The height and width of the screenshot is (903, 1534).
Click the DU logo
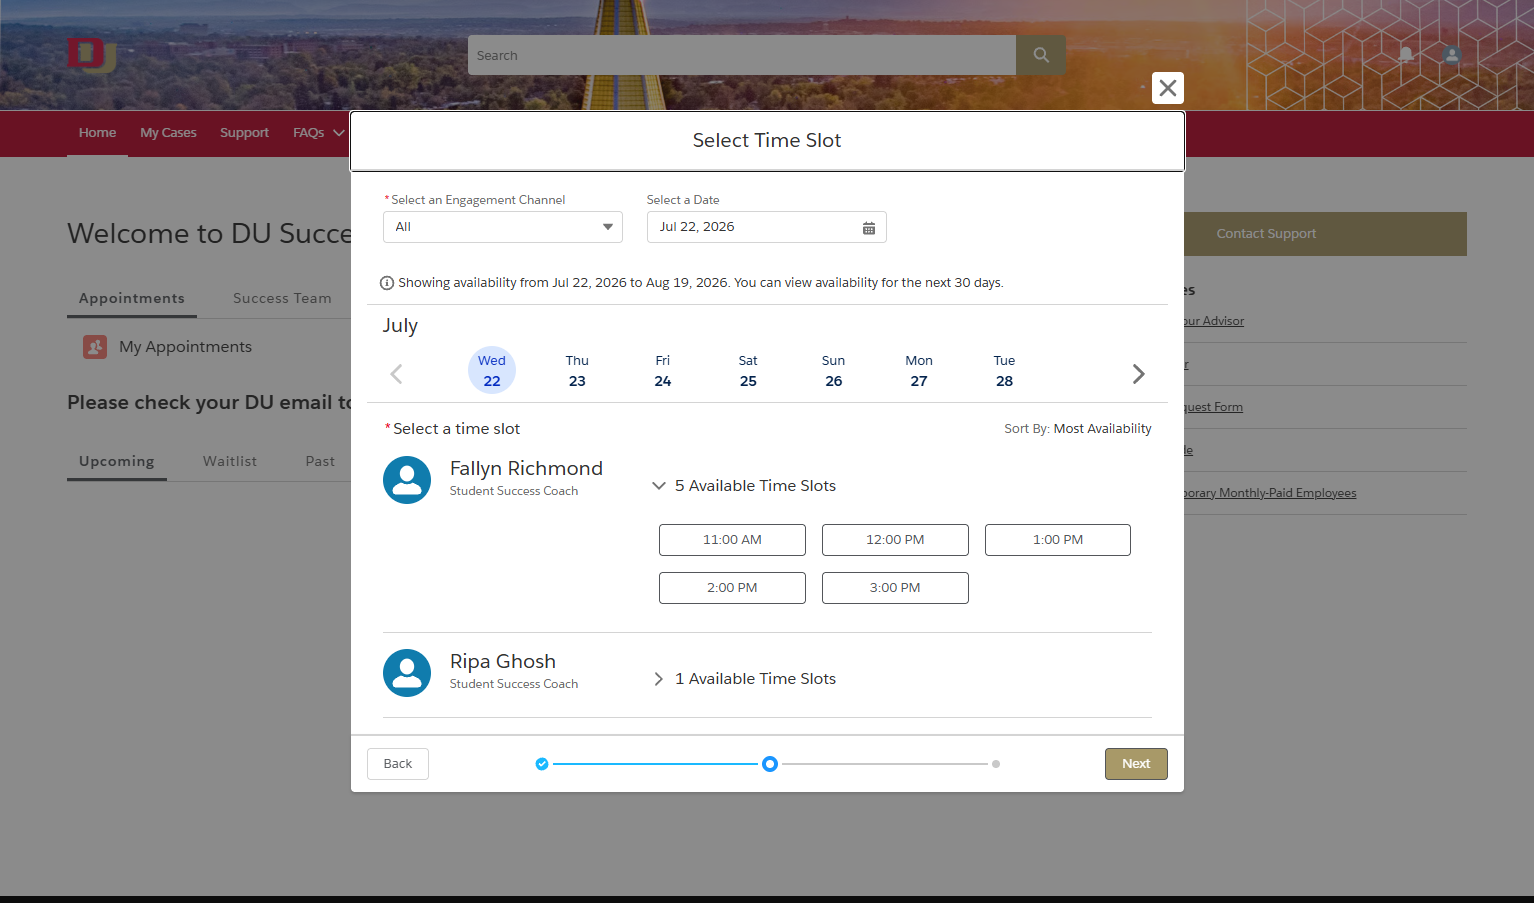click(x=91, y=55)
